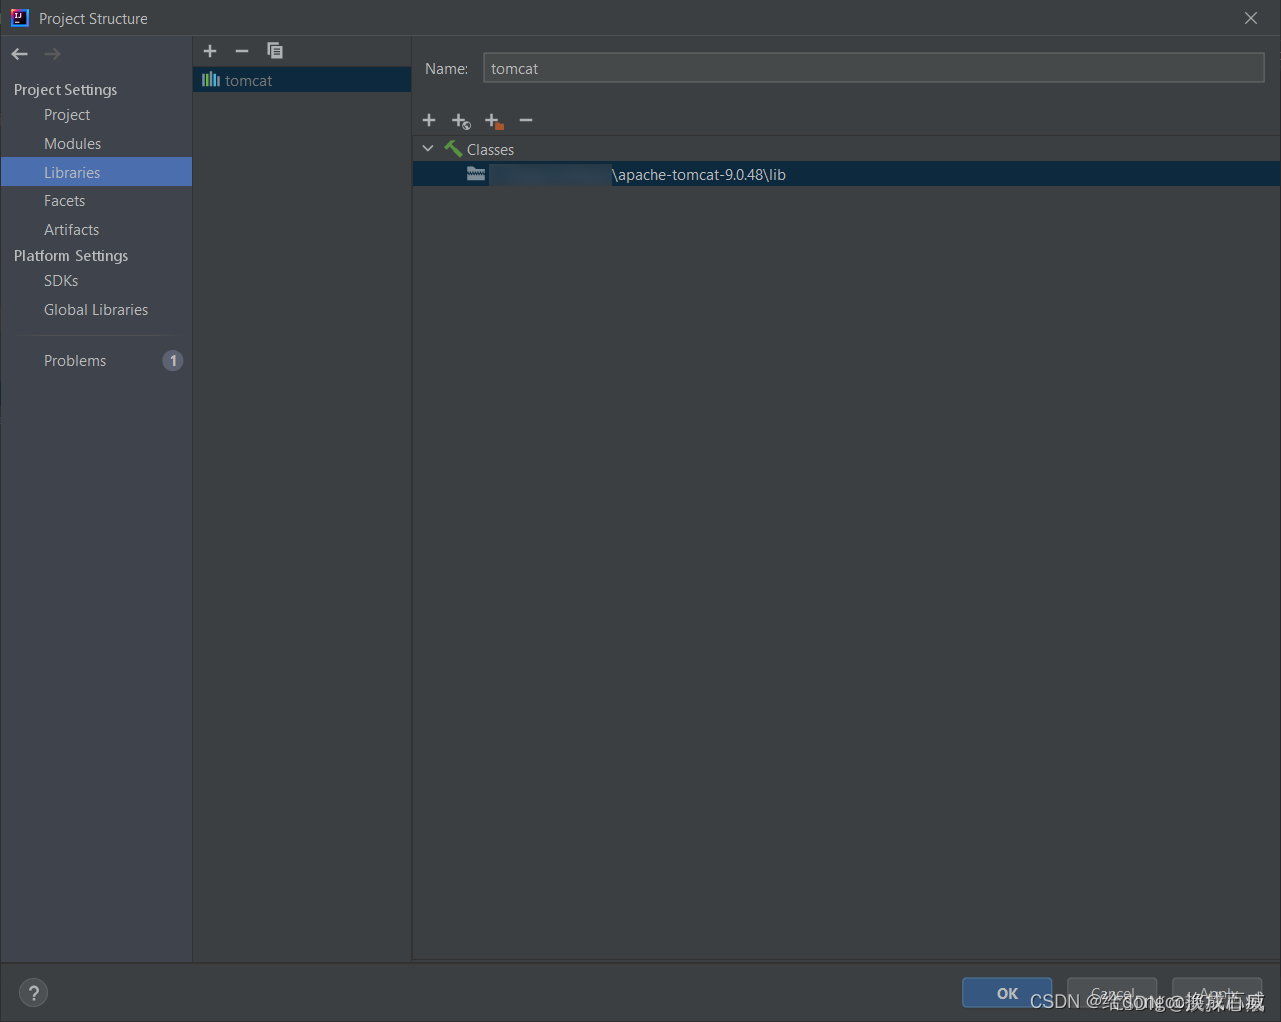The height and width of the screenshot is (1022, 1281).
Task: Open Global Libraries page
Action: click(x=96, y=310)
